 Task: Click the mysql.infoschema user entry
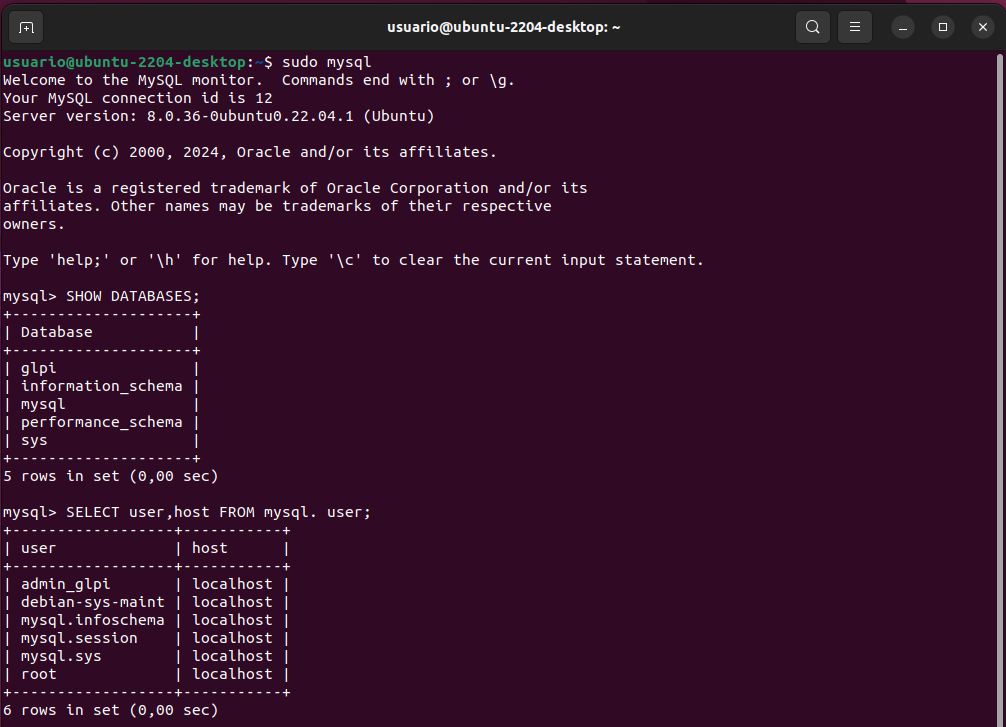point(92,620)
